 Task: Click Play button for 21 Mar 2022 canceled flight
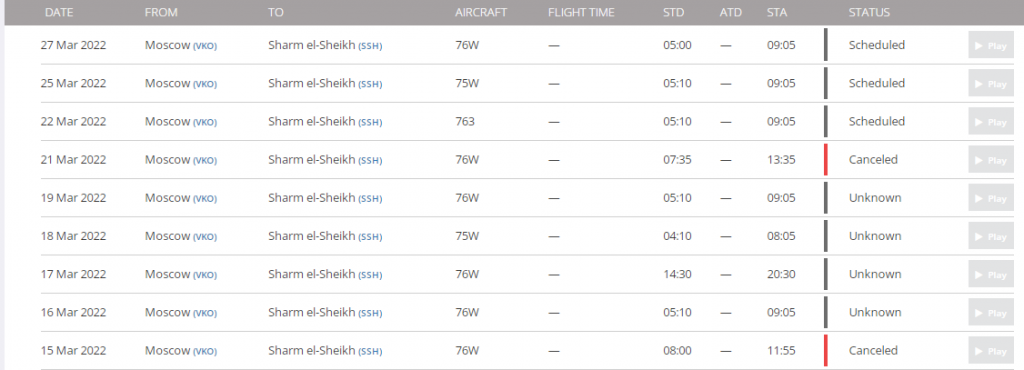pos(991,160)
